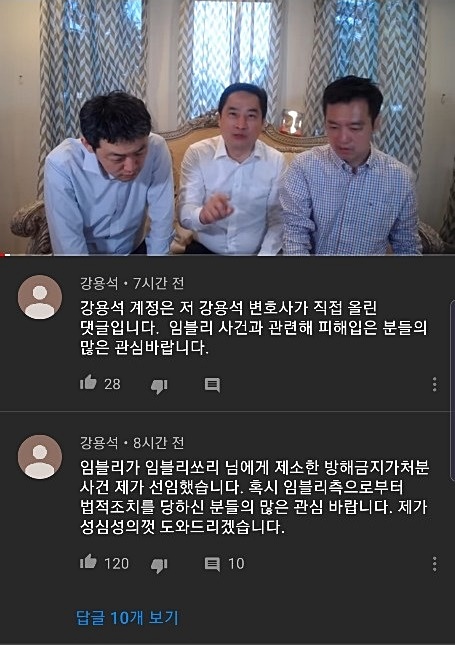This screenshot has width=455, height=645.
Task: Open 강용석 username on the 8시간 전 comment
Action: tap(99, 443)
